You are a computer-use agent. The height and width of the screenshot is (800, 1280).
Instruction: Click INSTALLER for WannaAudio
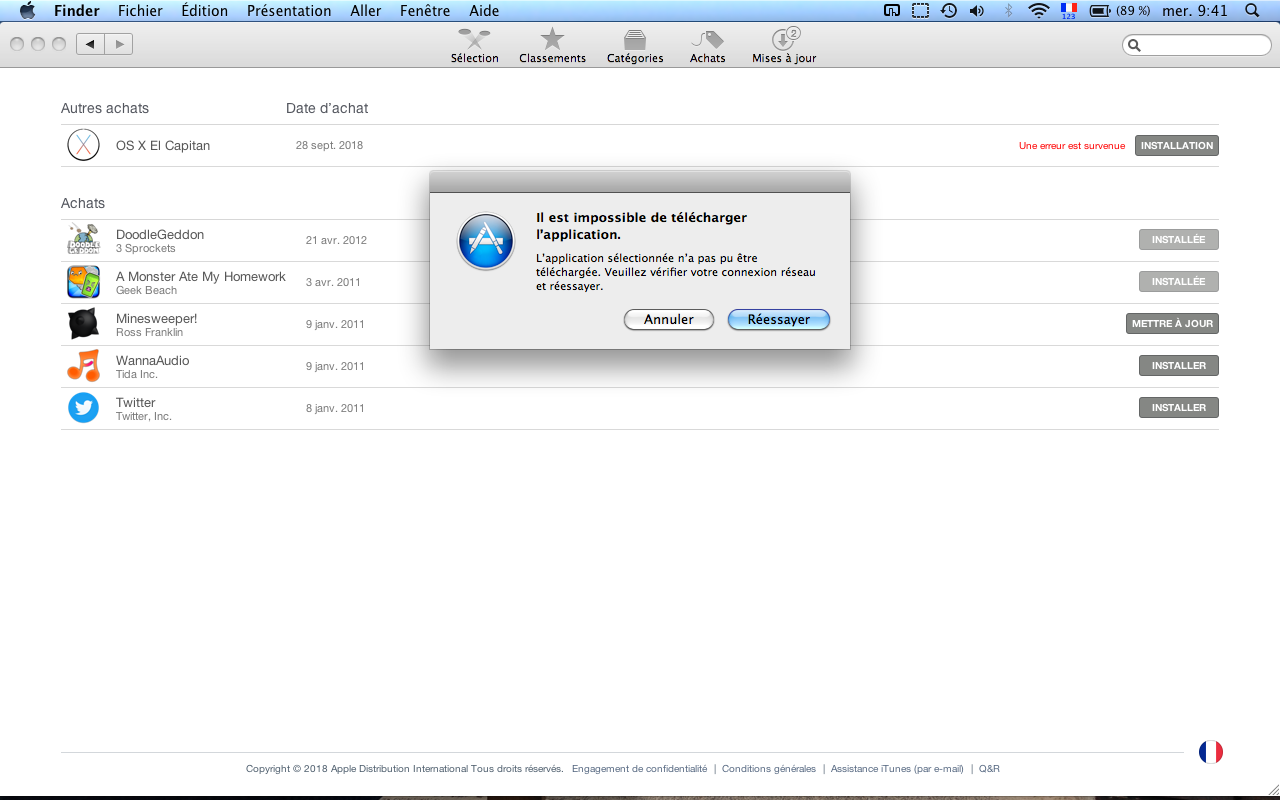1179,366
